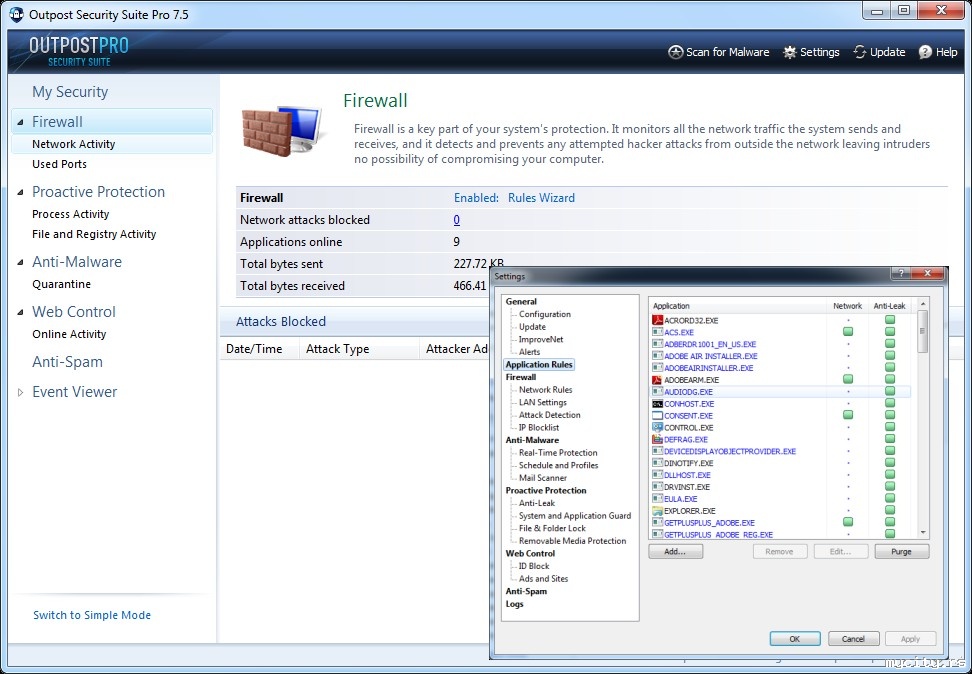The width and height of the screenshot is (972, 674).
Task: Click the EXPLORER.EXE folder icon
Action: [x=657, y=511]
